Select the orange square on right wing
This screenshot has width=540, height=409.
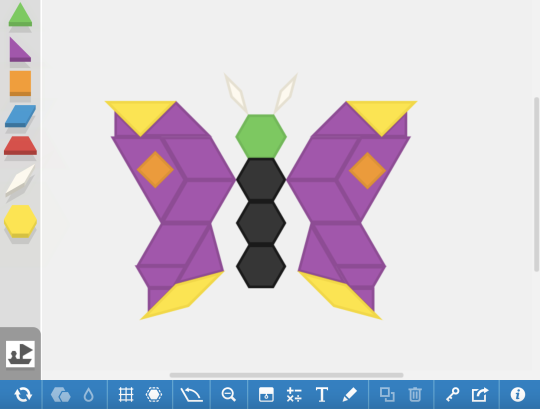[x=367, y=170]
